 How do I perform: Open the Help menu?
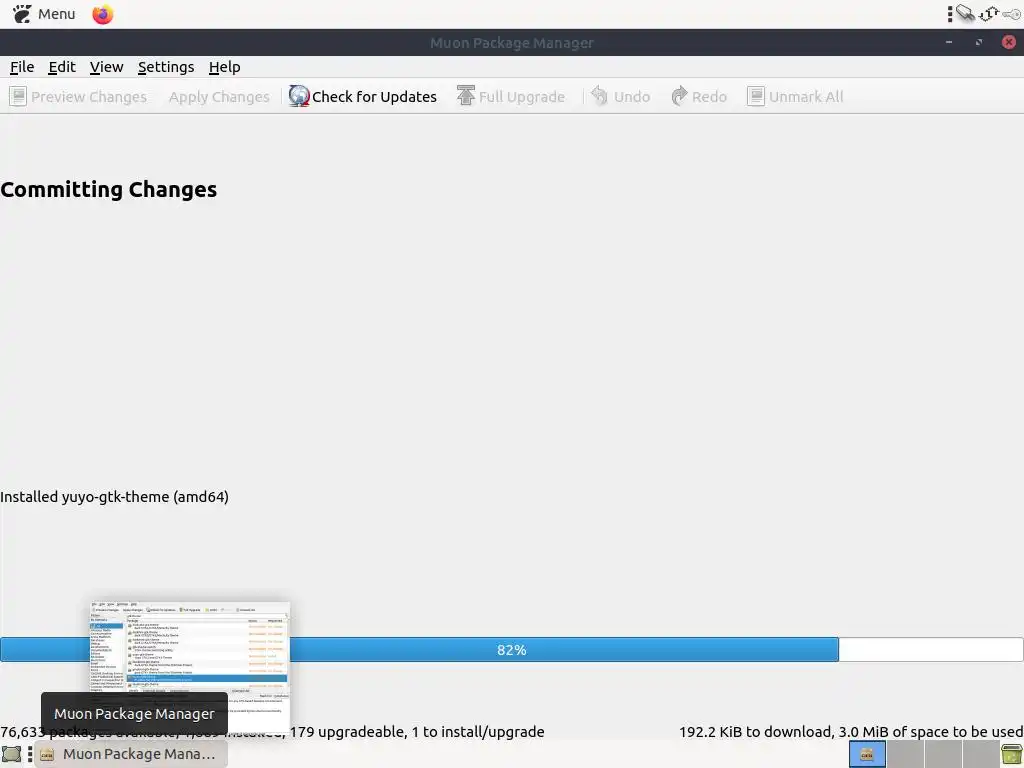(225, 67)
